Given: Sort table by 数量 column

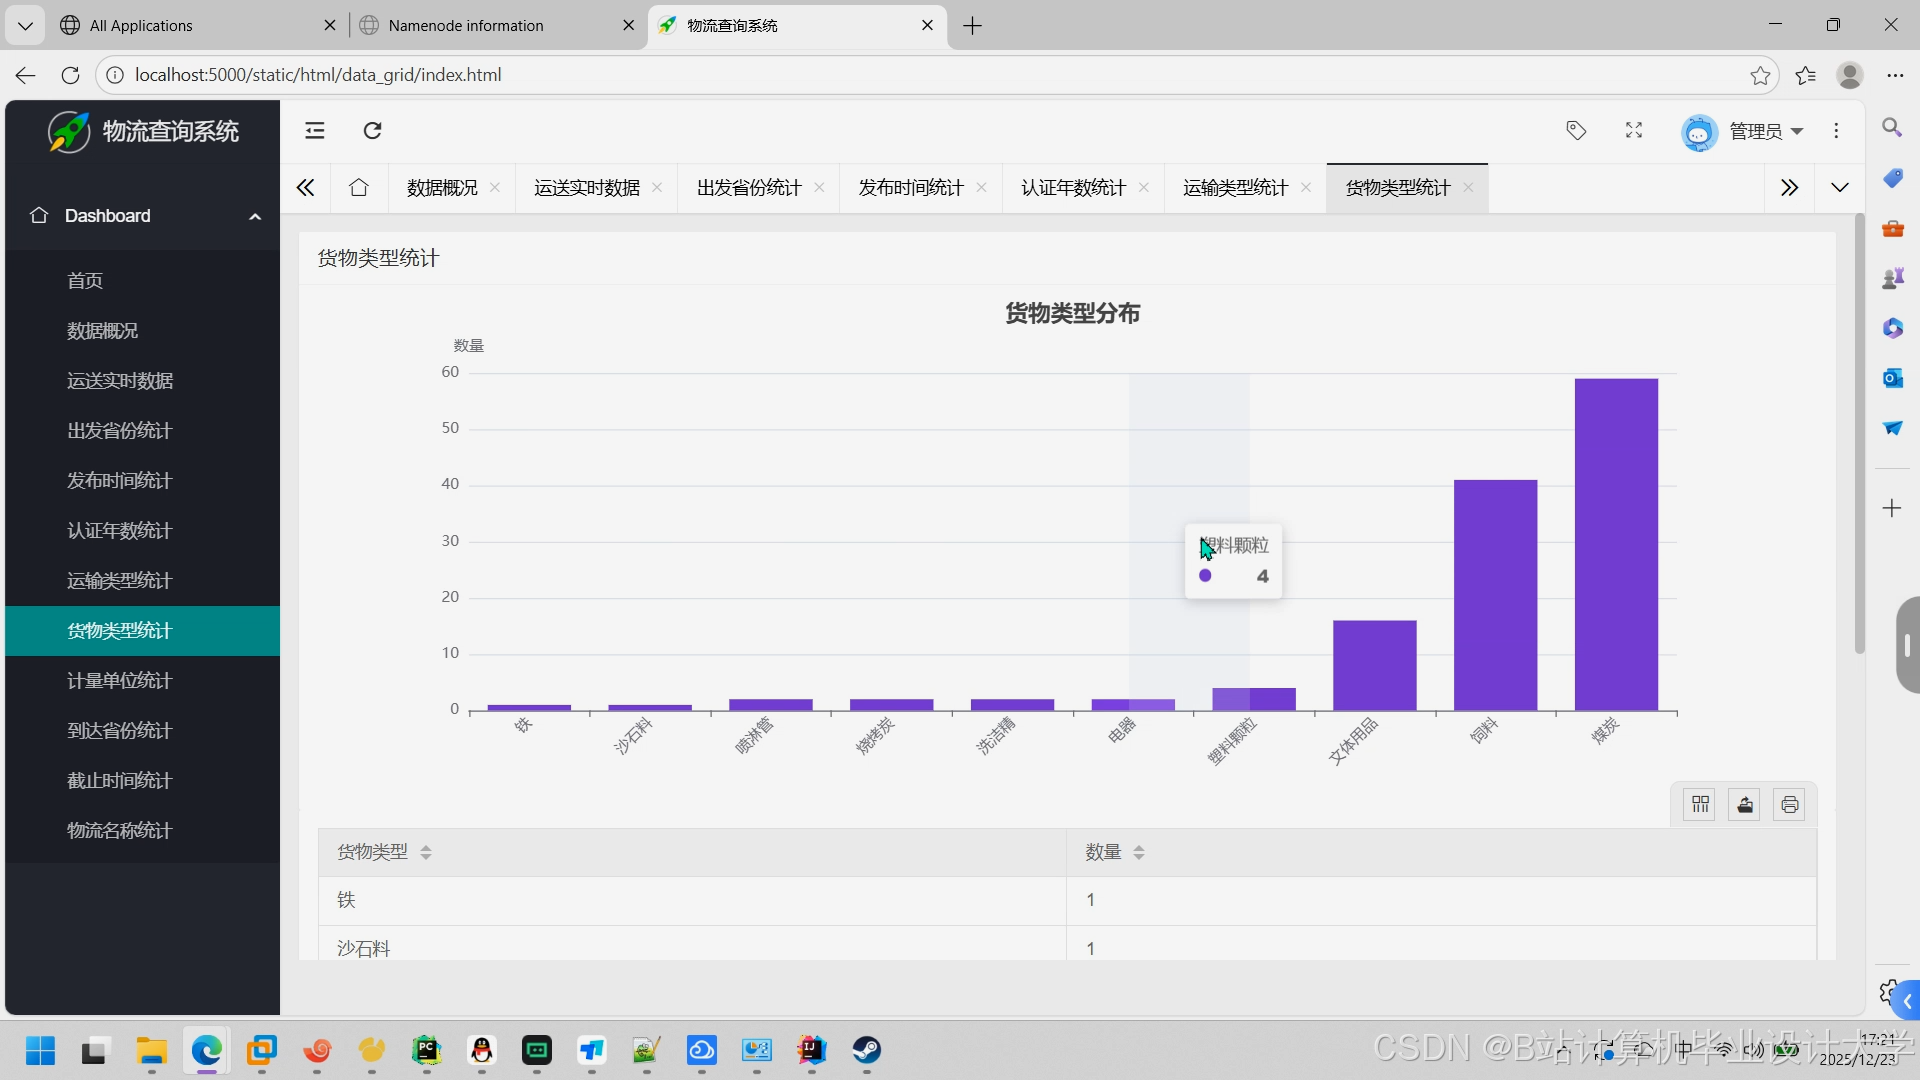Looking at the screenshot, I should 1139,853.
